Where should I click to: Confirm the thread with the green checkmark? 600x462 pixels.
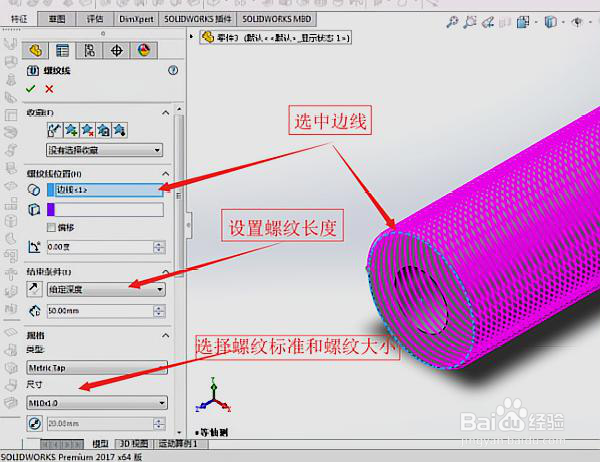tap(31, 89)
